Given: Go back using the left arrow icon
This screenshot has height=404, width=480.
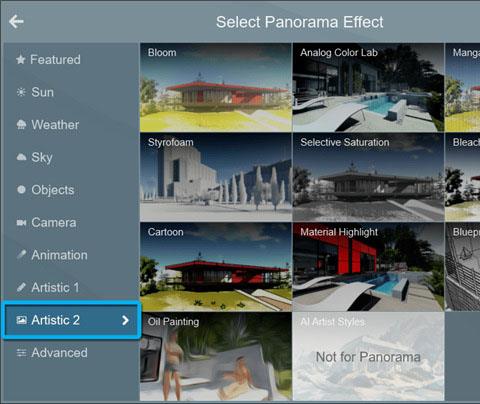Looking at the screenshot, I should [x=16, y=22].
